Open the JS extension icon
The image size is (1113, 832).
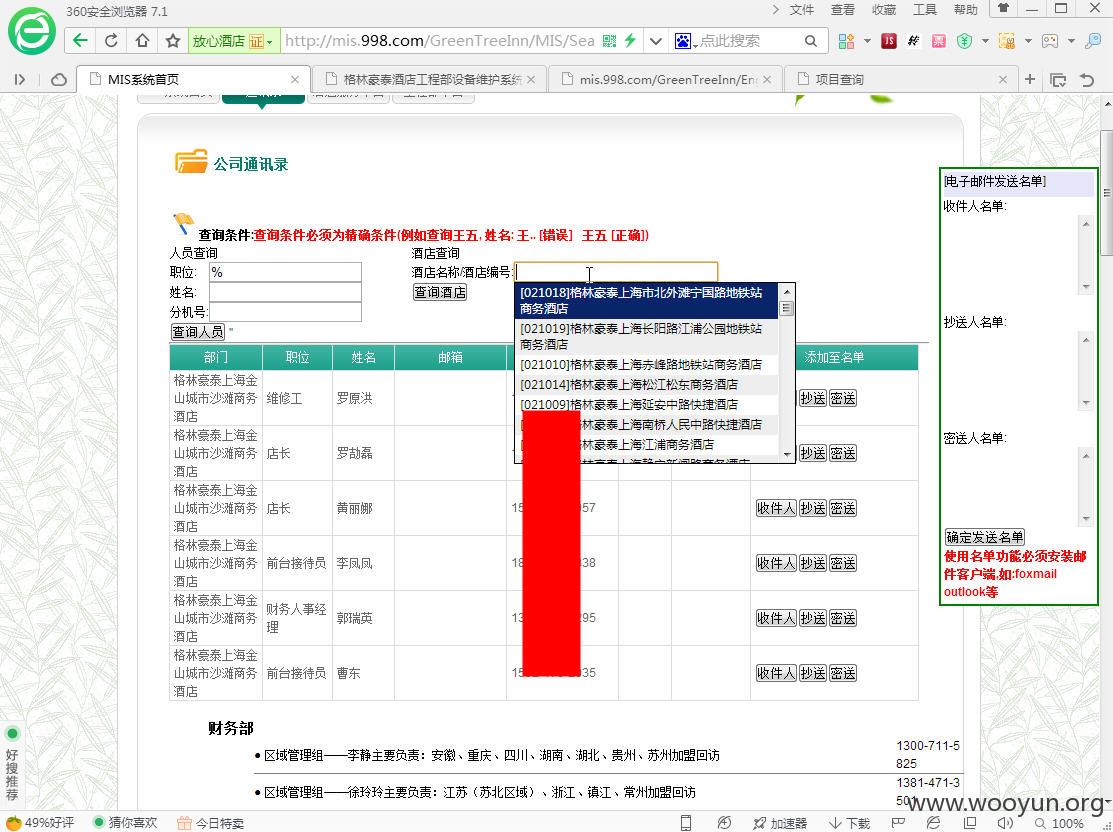tap(889, 41)
